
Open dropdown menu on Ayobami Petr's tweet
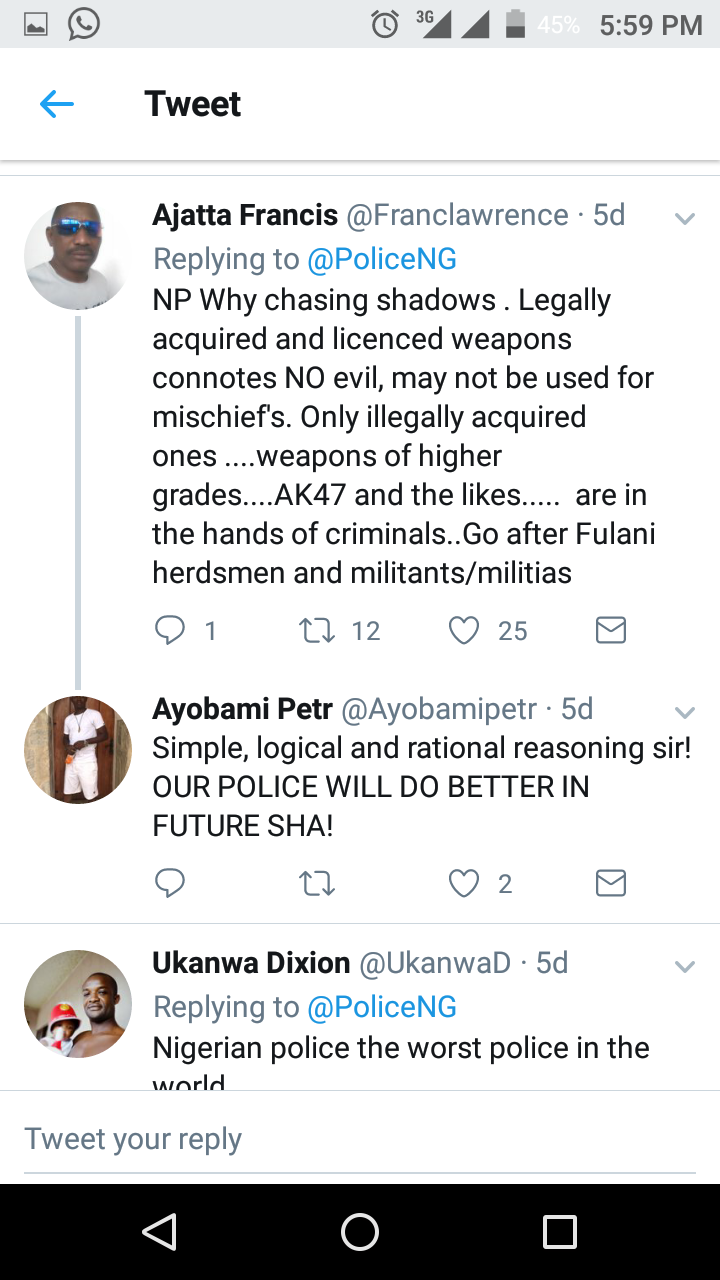tap(685, 712)
